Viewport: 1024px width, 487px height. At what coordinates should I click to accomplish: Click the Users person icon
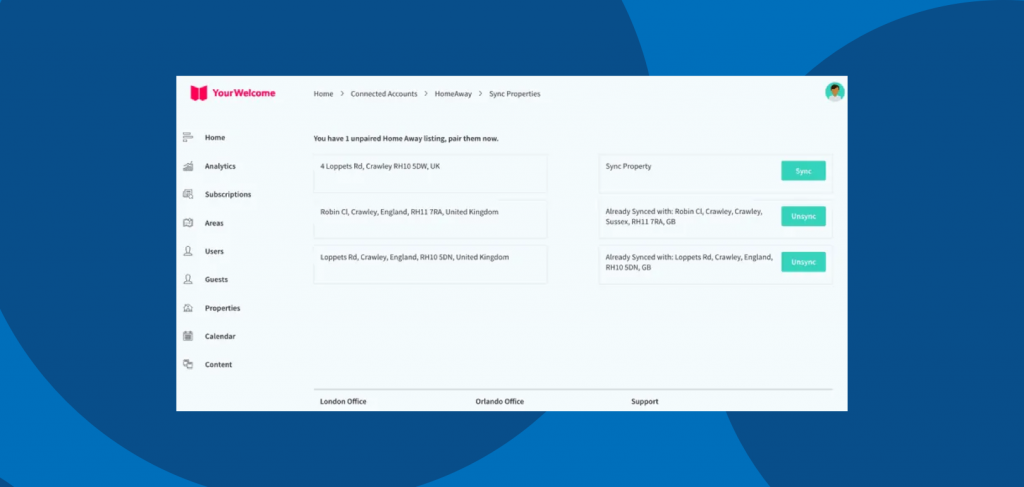tap(187, 251)
